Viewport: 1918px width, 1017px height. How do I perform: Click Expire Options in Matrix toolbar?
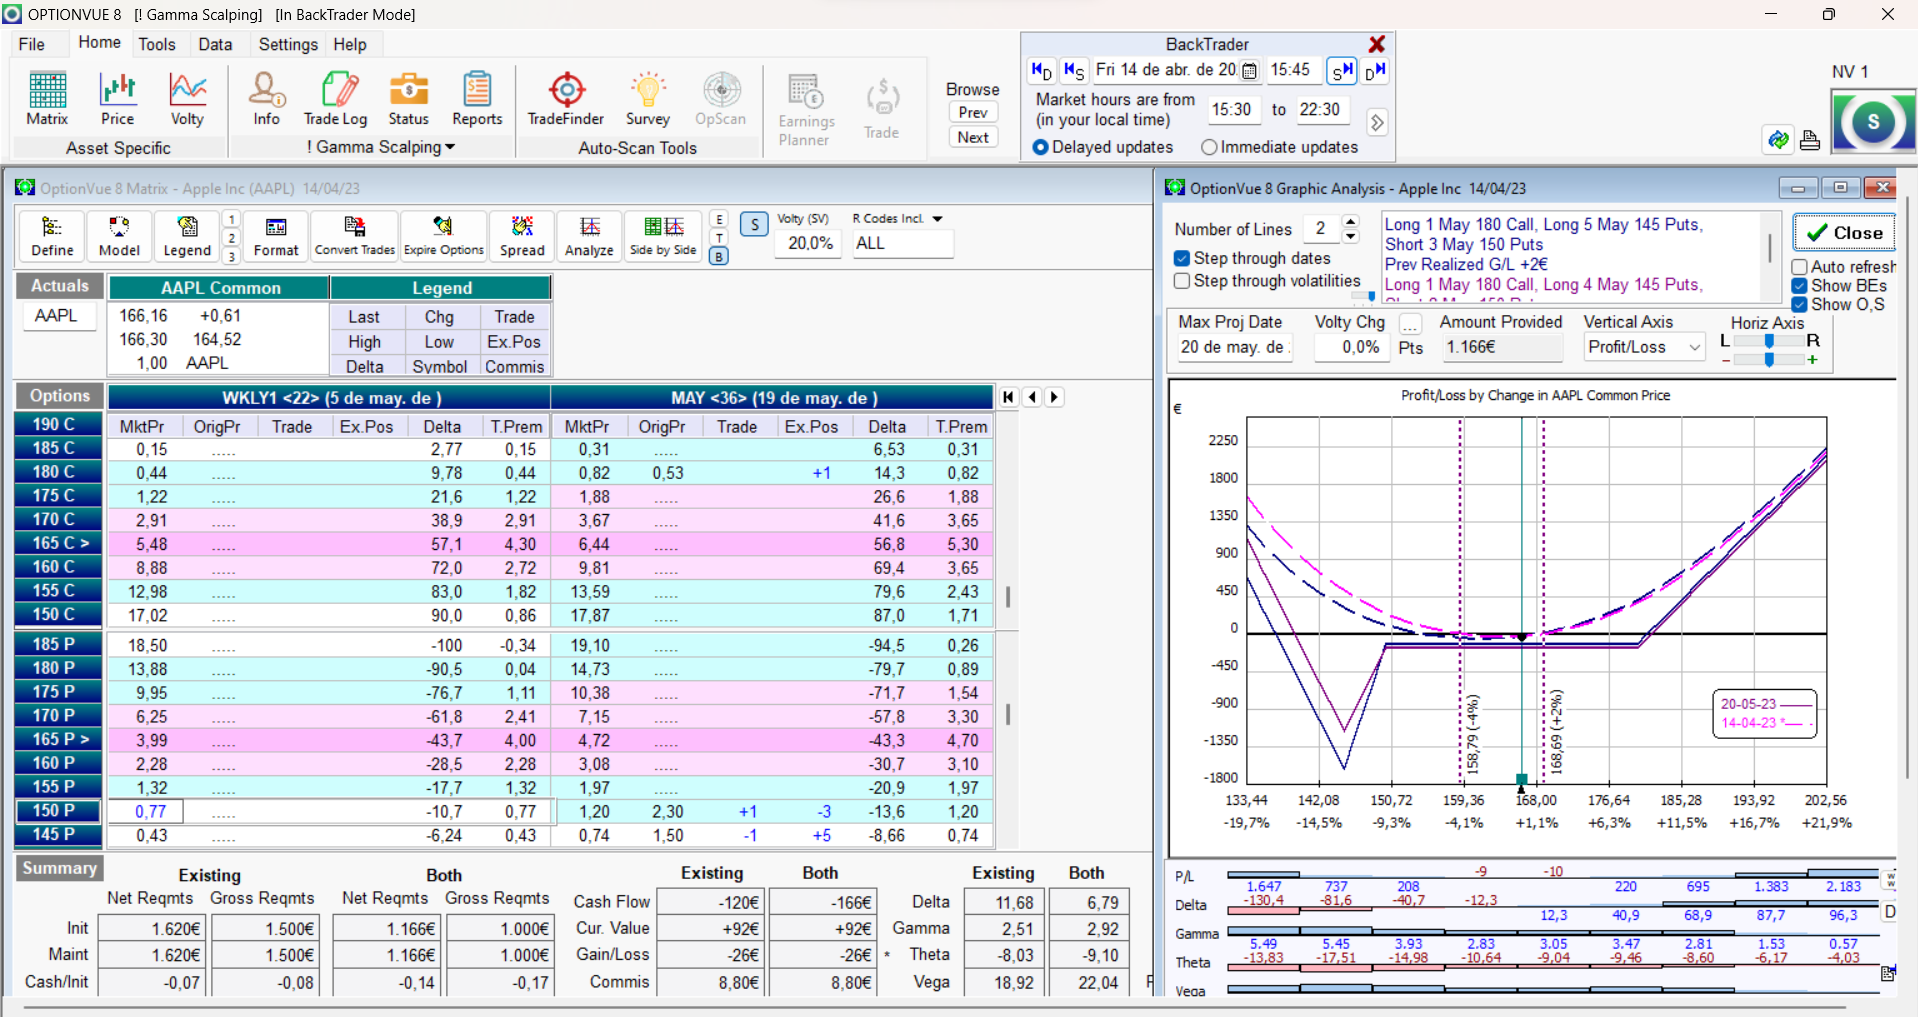point(443,237)
